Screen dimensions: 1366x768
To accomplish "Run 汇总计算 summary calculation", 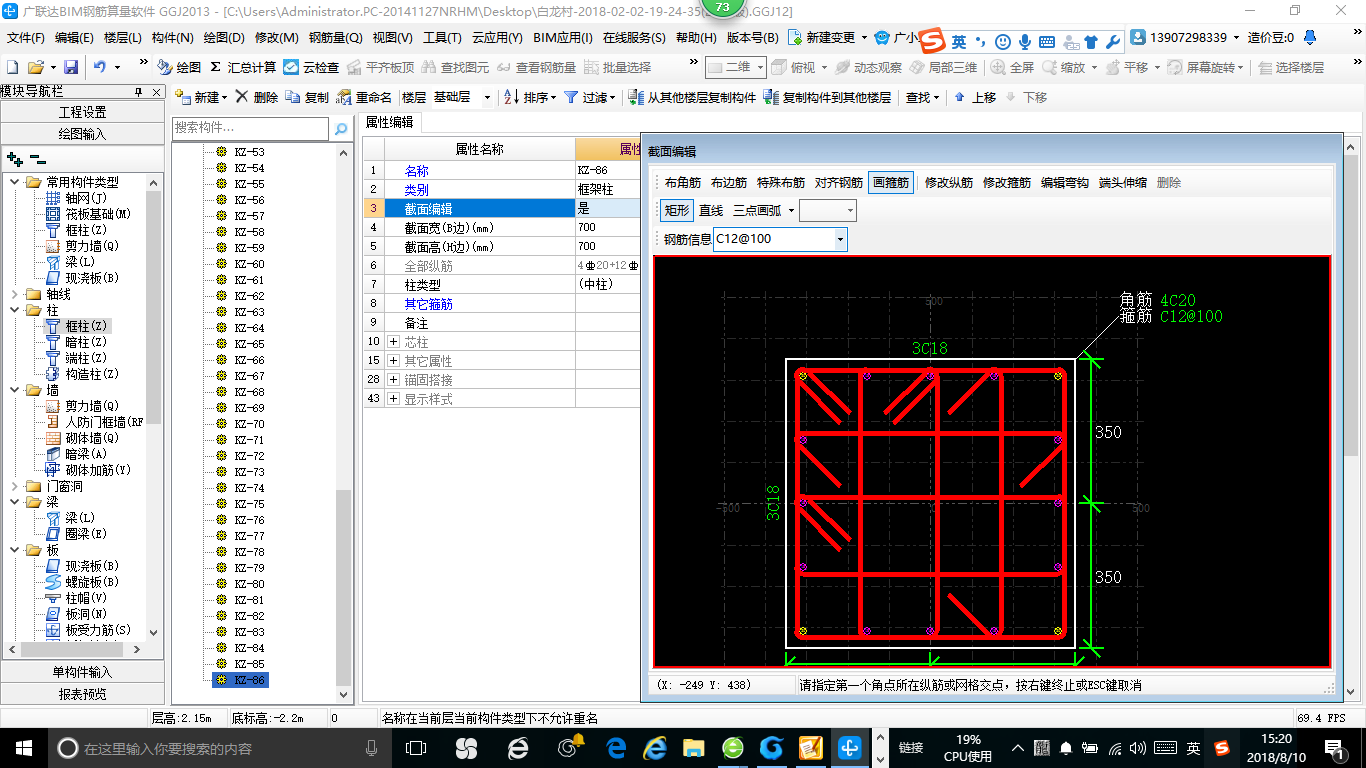I will [243, 67].
